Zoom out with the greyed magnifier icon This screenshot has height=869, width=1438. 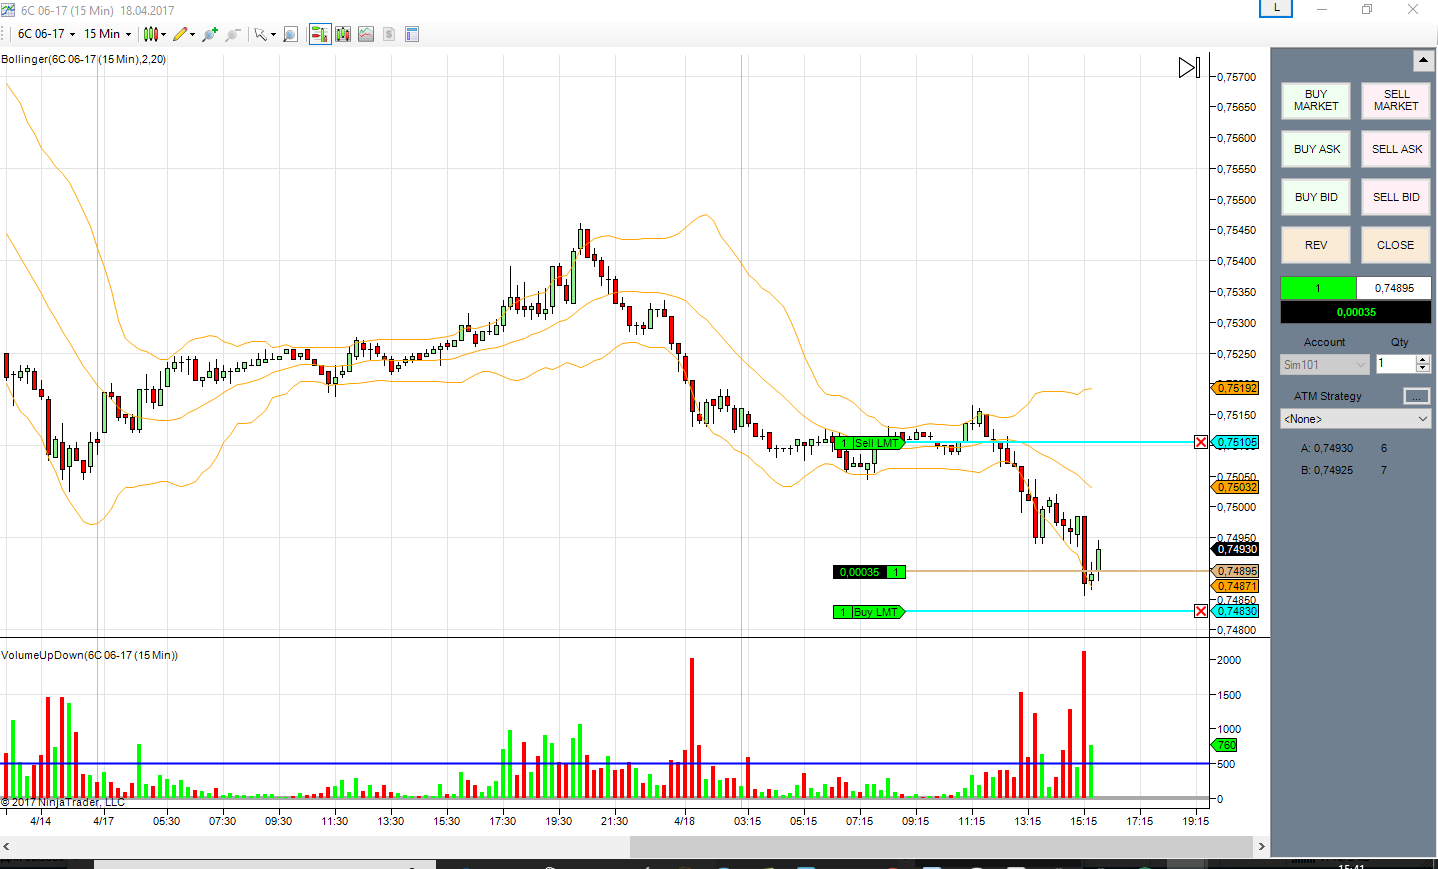point(233,34)
